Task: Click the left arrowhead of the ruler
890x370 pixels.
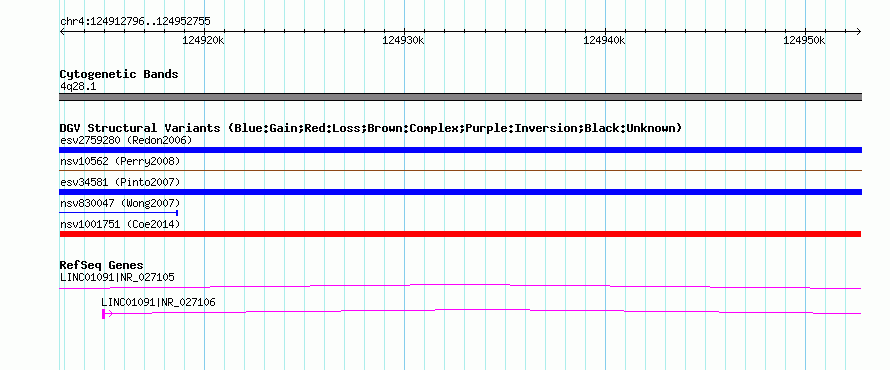Action: click(x=62, y=31)
